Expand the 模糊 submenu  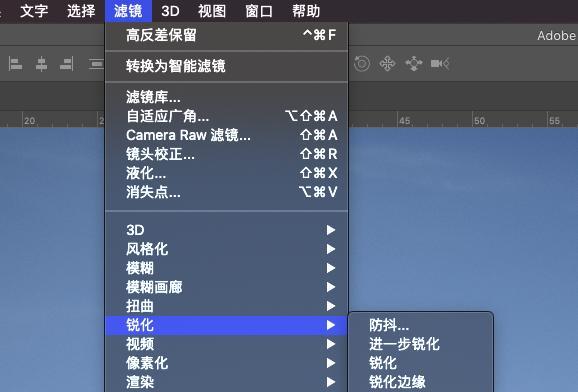(227, 268)
